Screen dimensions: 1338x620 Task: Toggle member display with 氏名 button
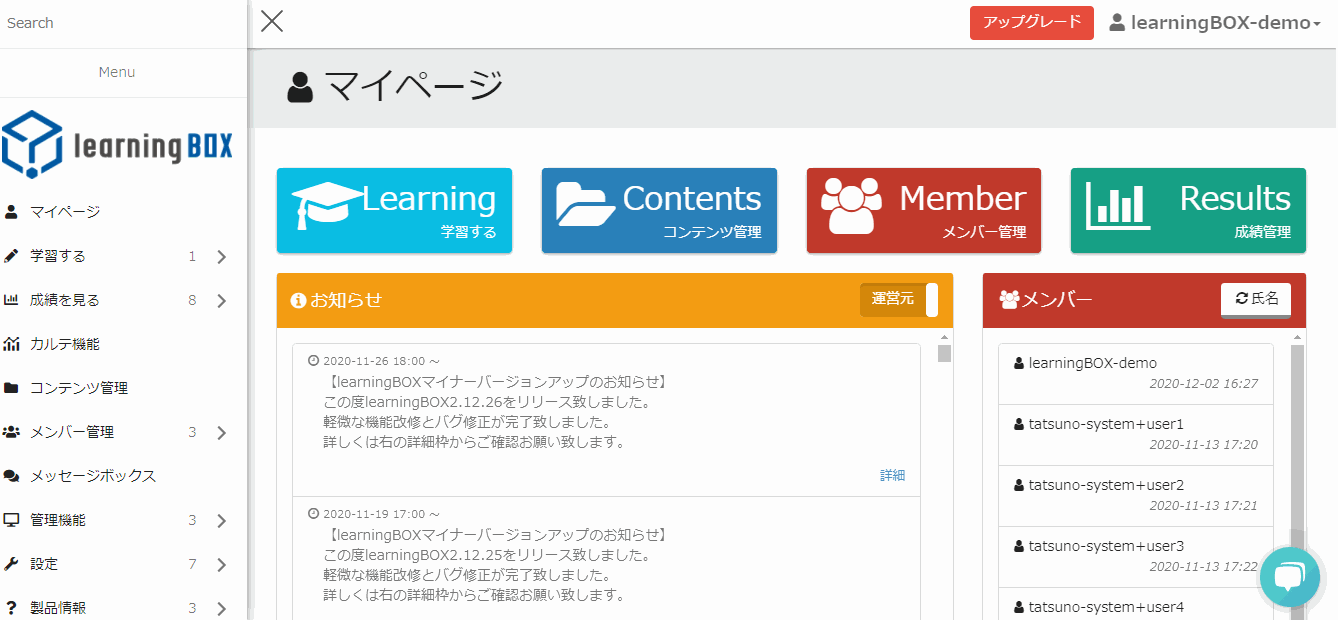(x=1256, y=299)
